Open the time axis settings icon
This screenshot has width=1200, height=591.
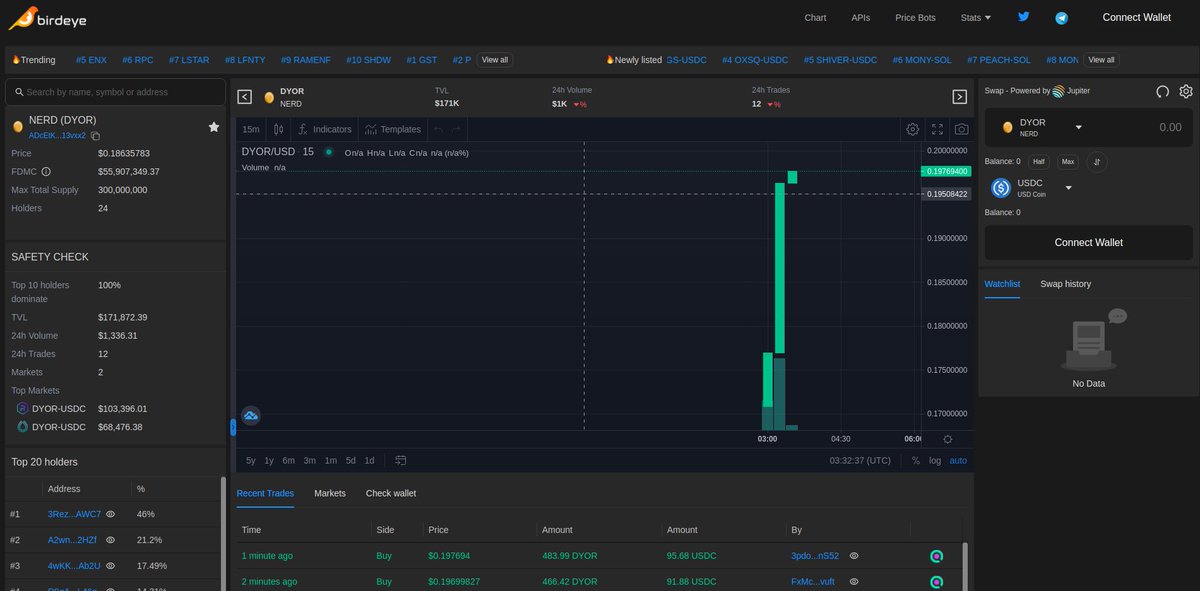(948, 439)
